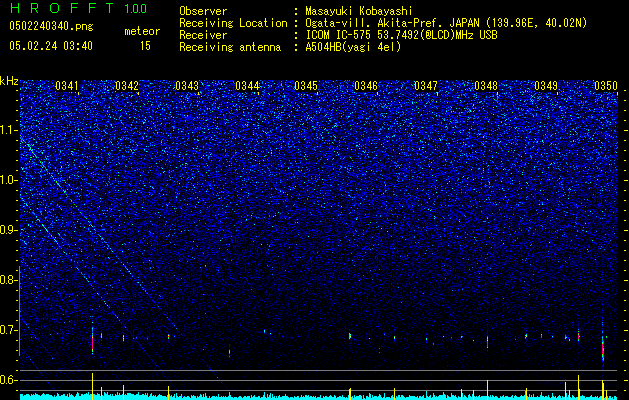
Task: Click the meteor count value 15
Action: 145,46
